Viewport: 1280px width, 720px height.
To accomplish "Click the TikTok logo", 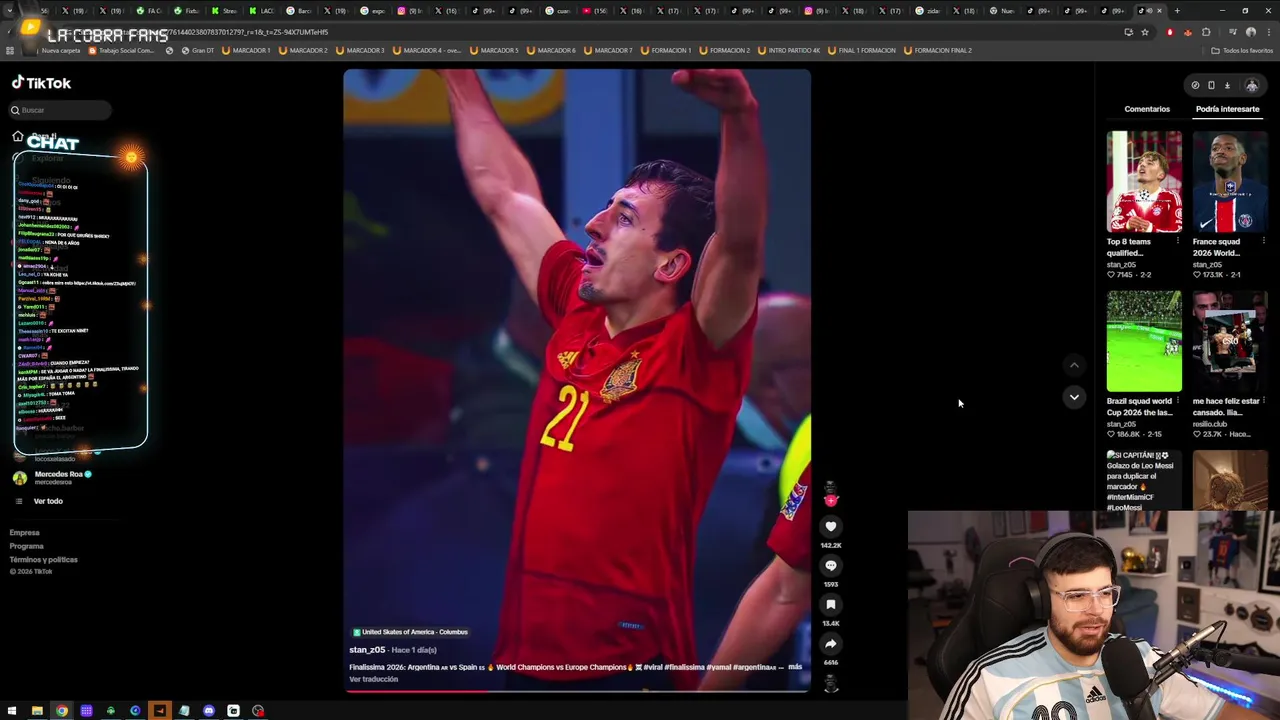I will (41, 83).
